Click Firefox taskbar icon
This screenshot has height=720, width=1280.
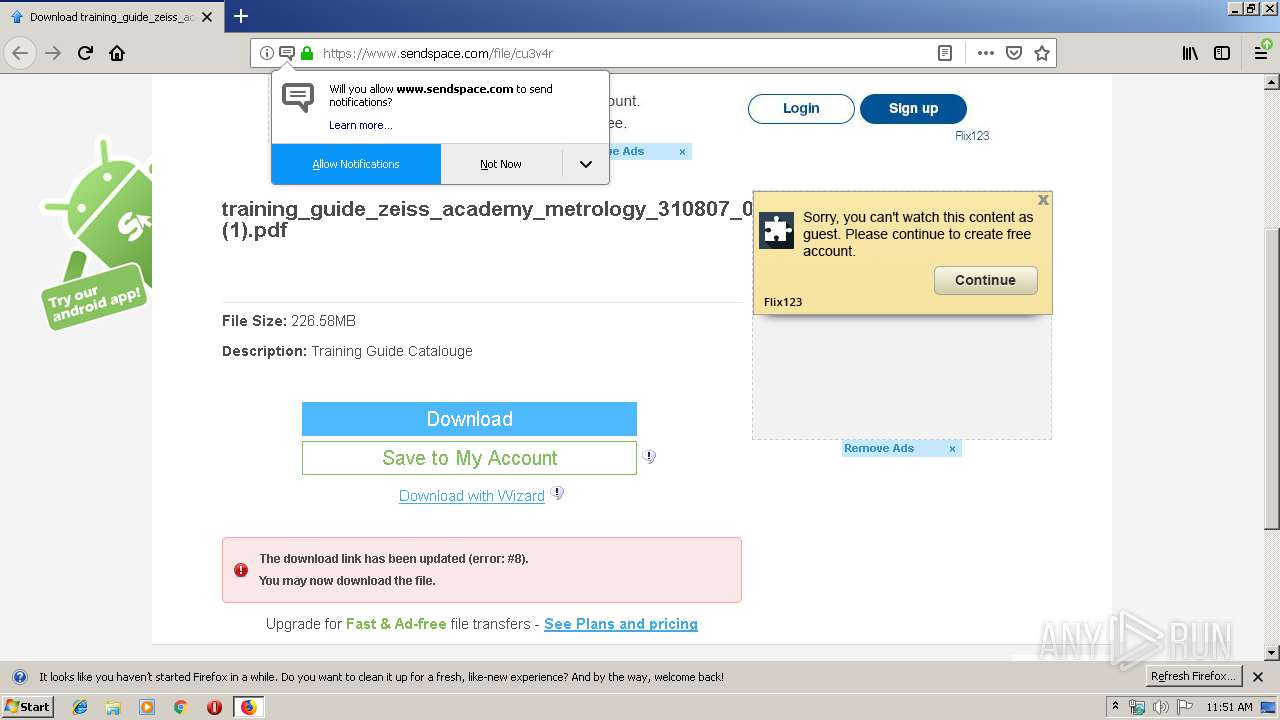tap(248, 707)
